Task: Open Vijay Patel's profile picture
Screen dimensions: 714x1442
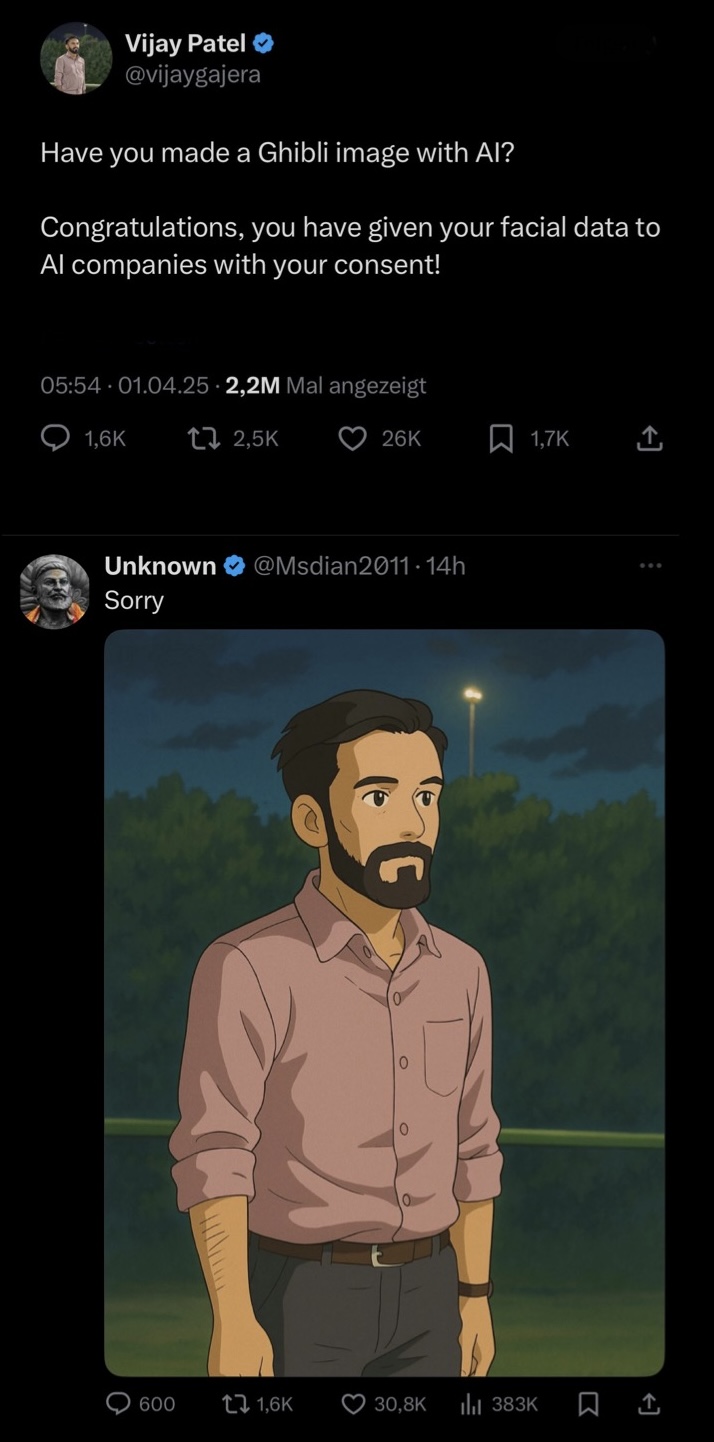Action: pyautogui.click(x=76, y=58)
